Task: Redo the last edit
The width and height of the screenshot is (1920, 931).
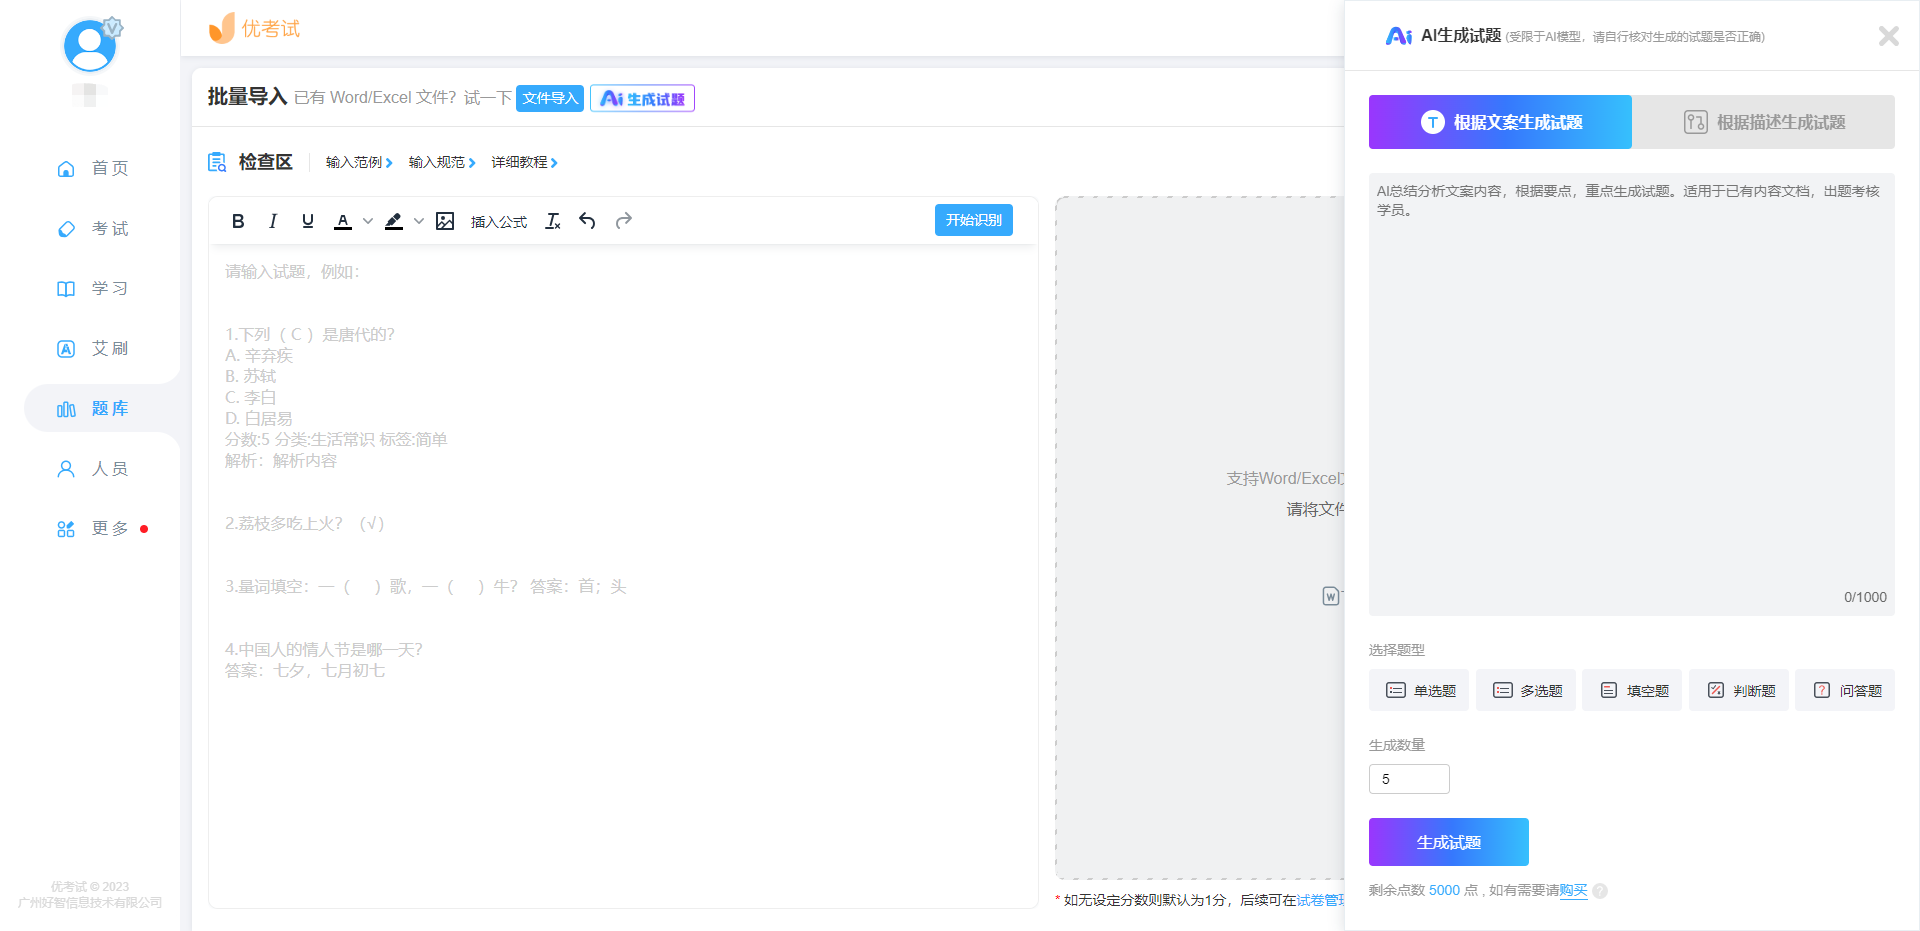Action: pyautogui.click(x=624, y=221)
